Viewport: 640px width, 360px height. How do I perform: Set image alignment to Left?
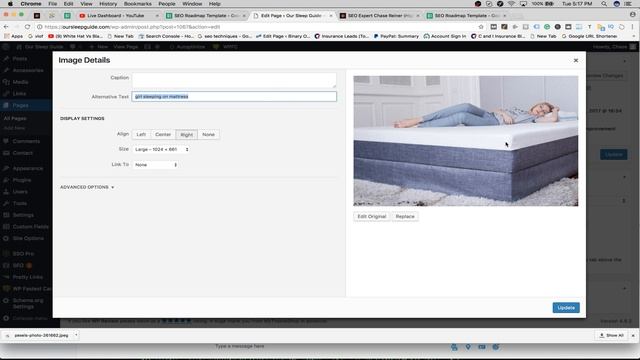tap(141, 134)
